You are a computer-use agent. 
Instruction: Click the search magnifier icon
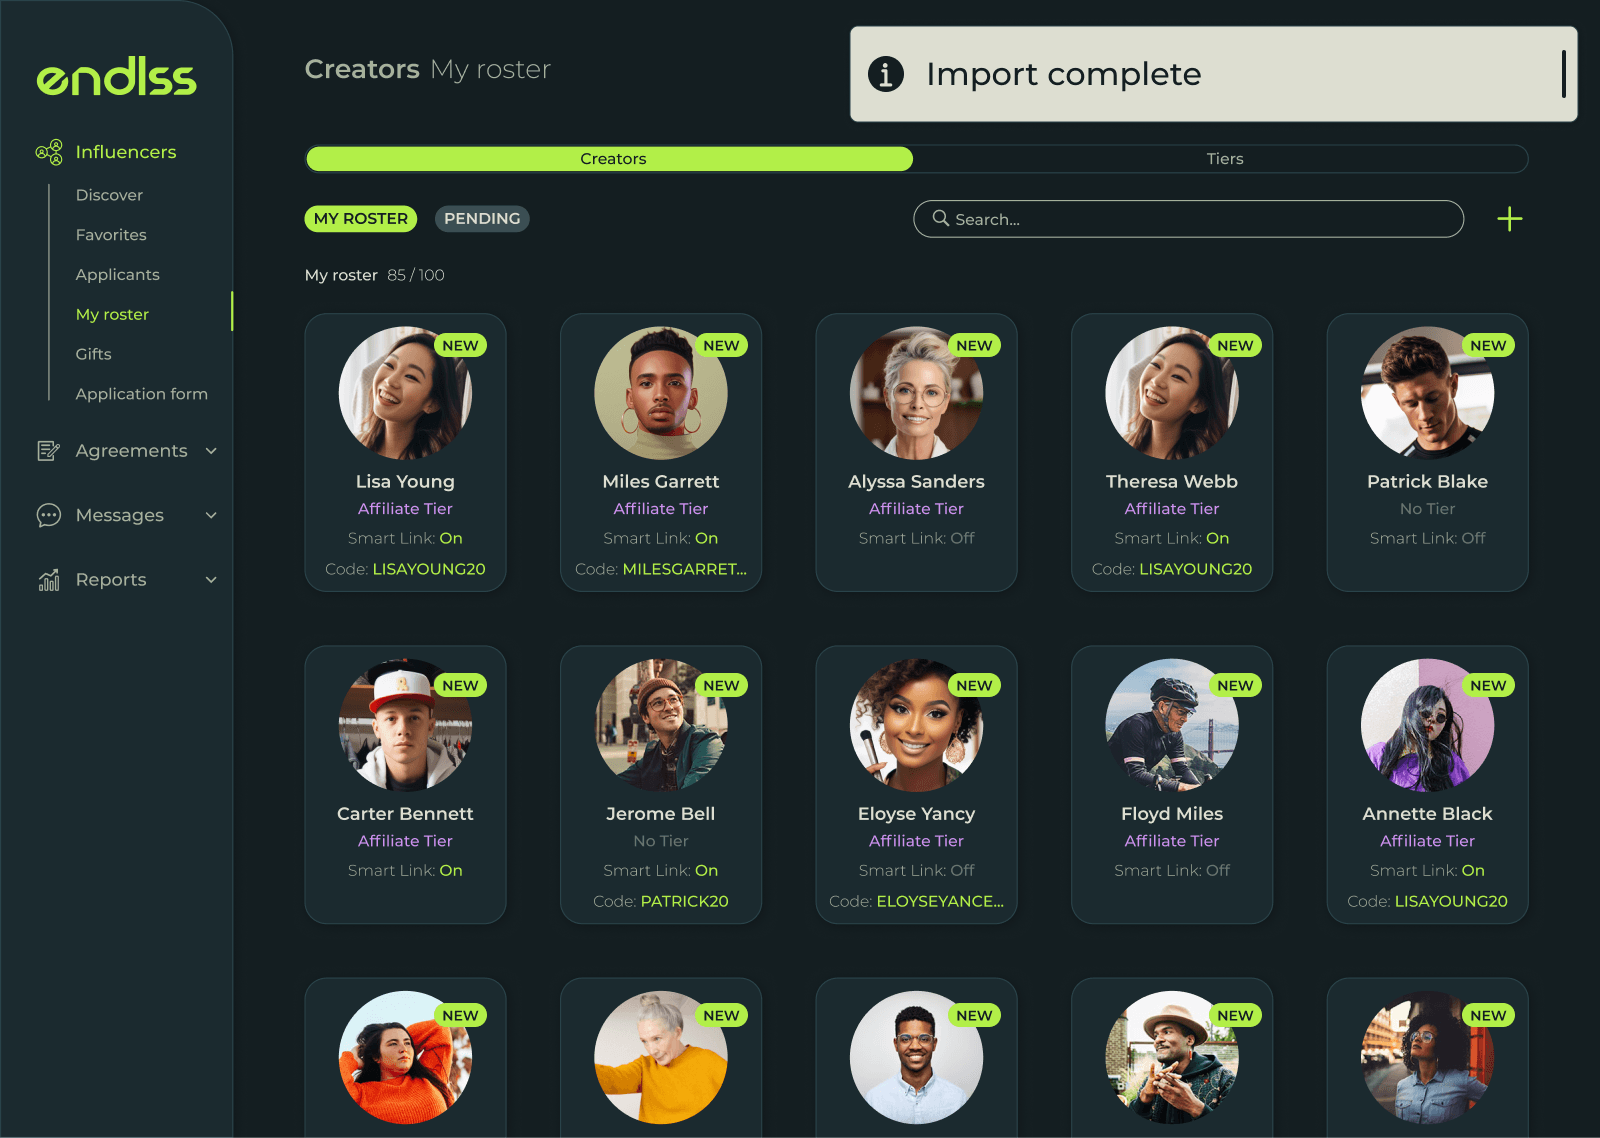tap(940, 218)
